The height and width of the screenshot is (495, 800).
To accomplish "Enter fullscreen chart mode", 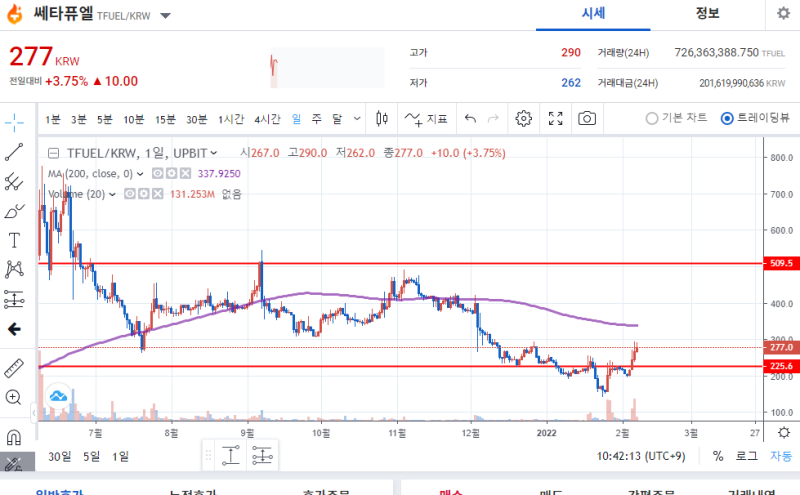I will 556,118.
